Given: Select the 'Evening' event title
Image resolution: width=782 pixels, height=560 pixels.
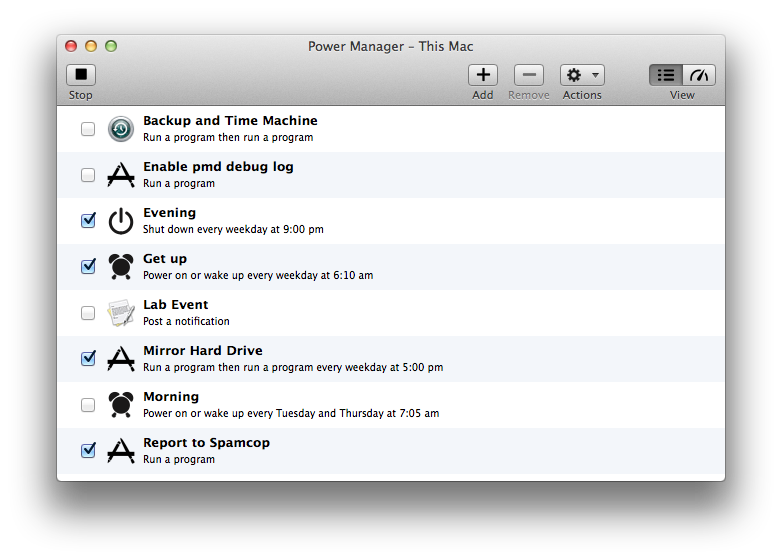Looking at the screenshot, I should pyautogui.click(x=170, y=213).
